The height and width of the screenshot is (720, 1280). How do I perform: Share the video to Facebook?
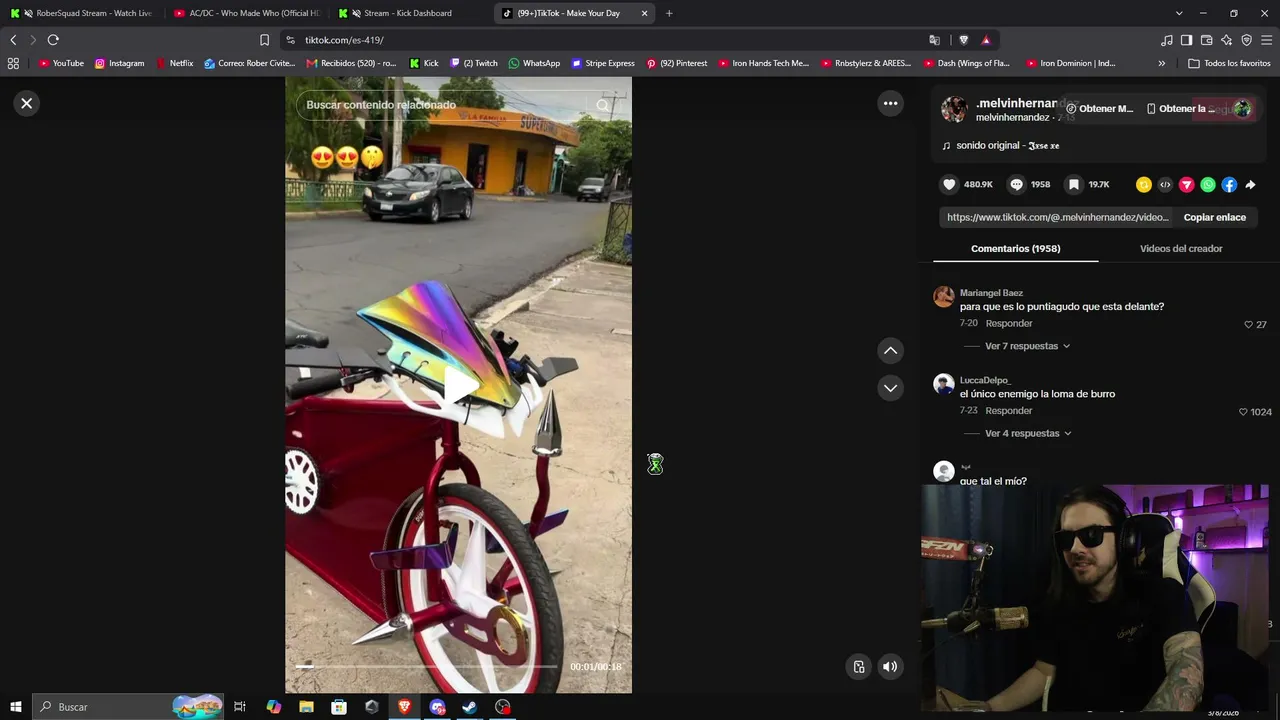[x=1229, y=184]
